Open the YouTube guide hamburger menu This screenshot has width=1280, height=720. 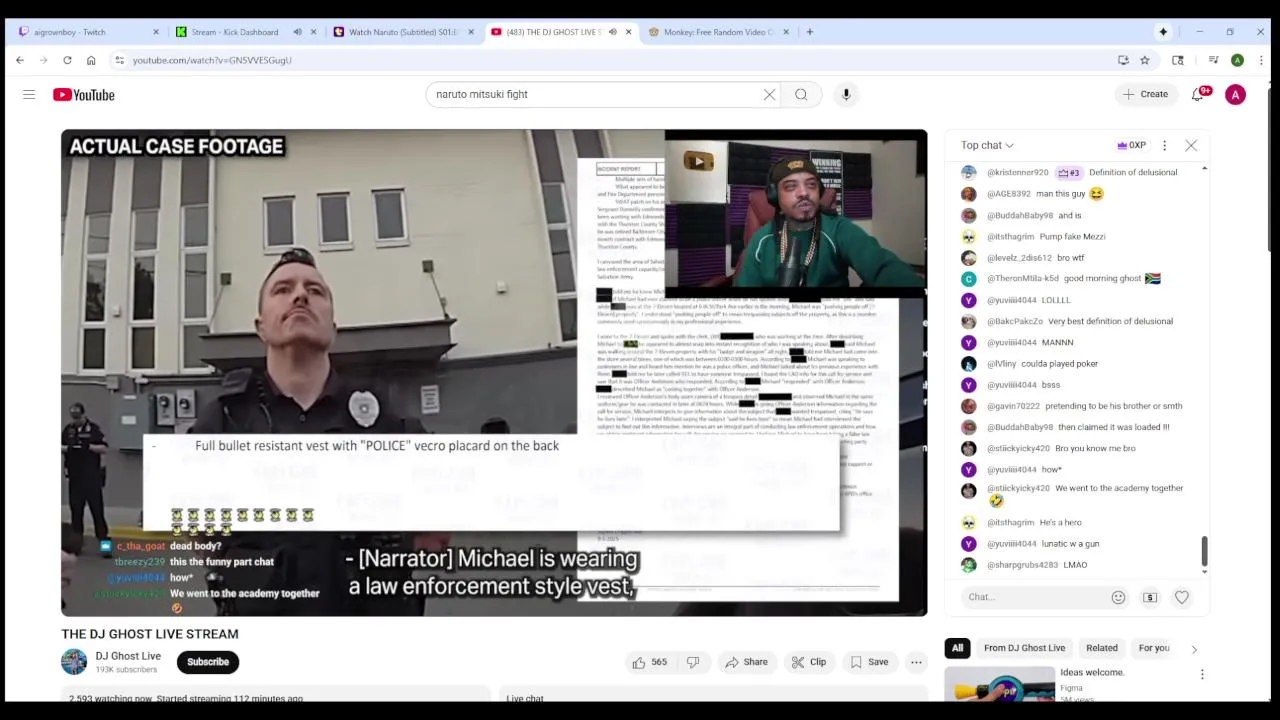[29, 94]
